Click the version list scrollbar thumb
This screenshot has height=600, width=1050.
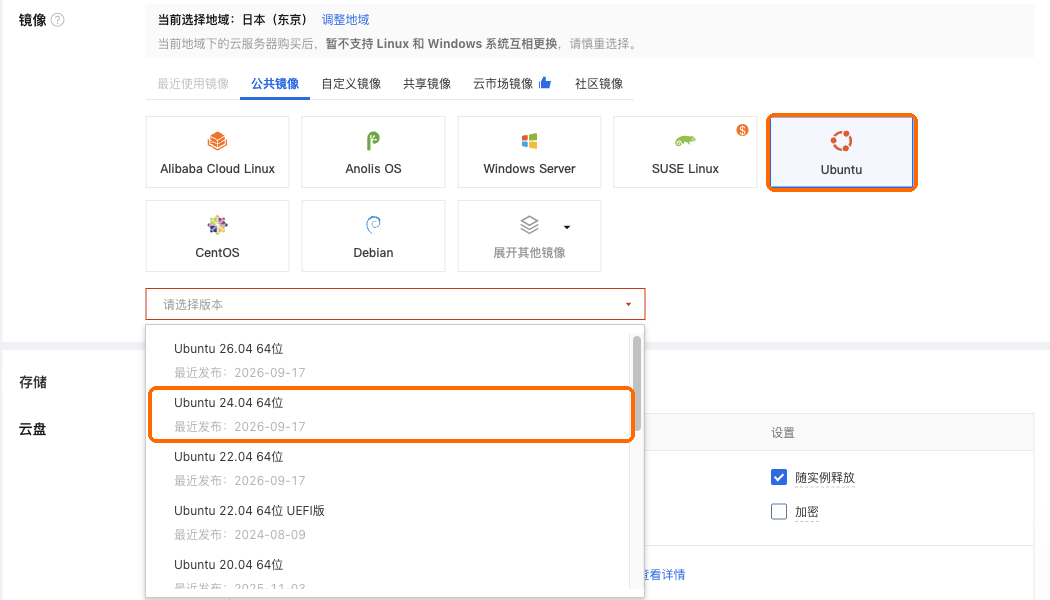637,383
